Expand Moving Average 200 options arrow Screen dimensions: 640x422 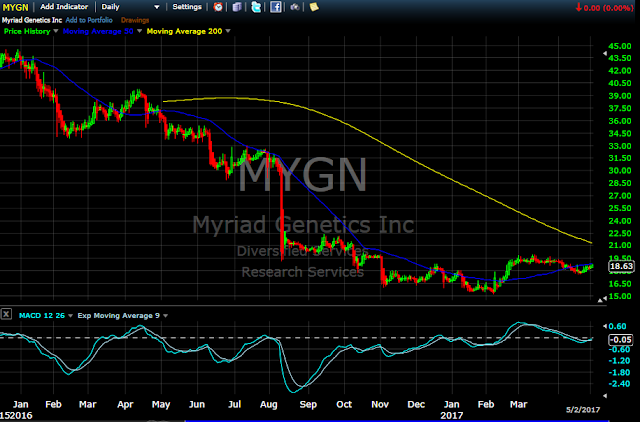[x=228, y=31]
